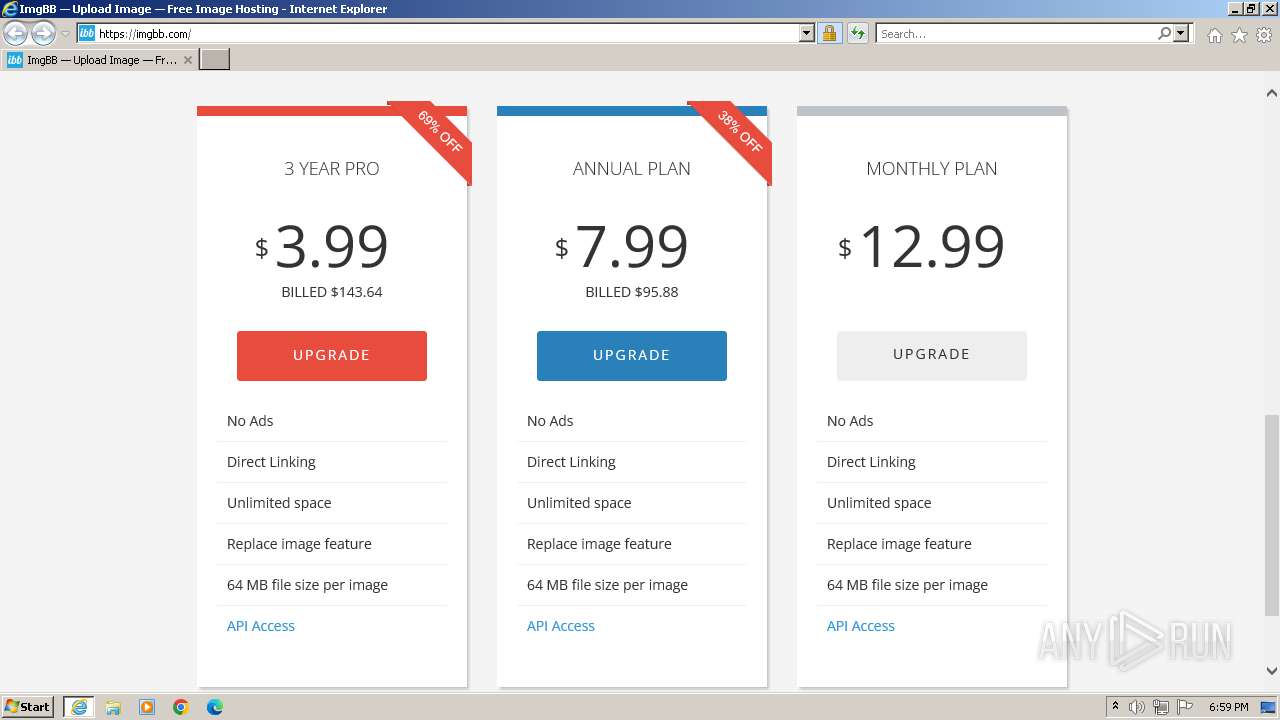
Task: Open File Explorer folder taskbar icon
Action: coord(113,707)
